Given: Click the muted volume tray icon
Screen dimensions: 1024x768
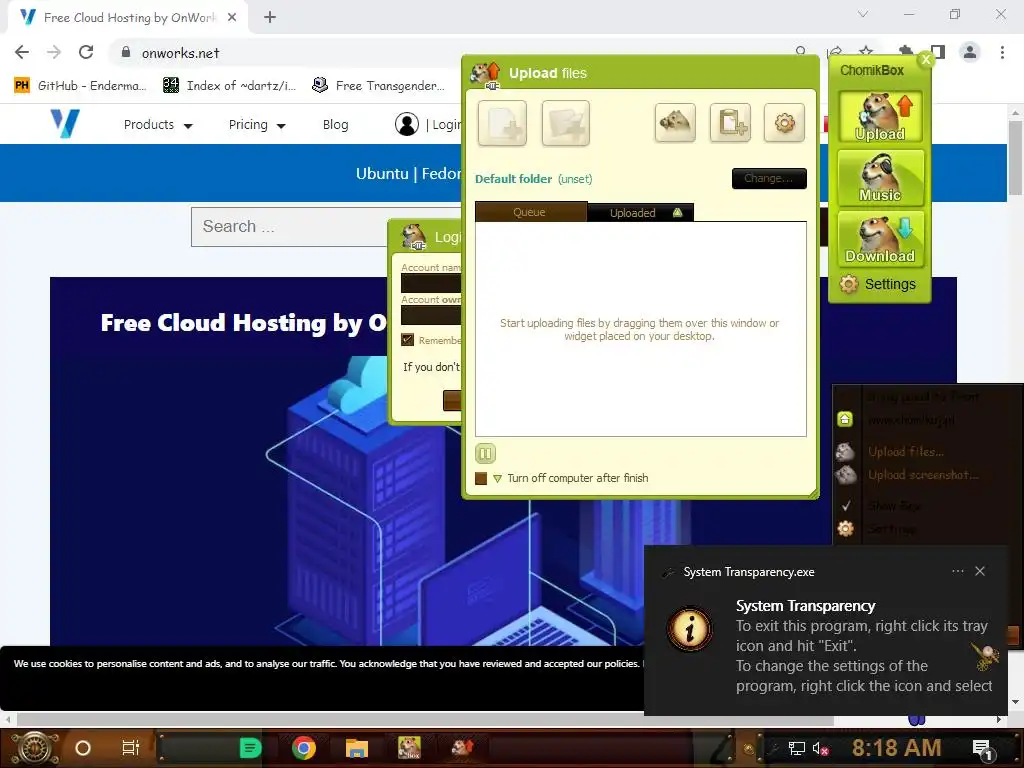Looking at the screenshot, I should (x=820, y=748).
